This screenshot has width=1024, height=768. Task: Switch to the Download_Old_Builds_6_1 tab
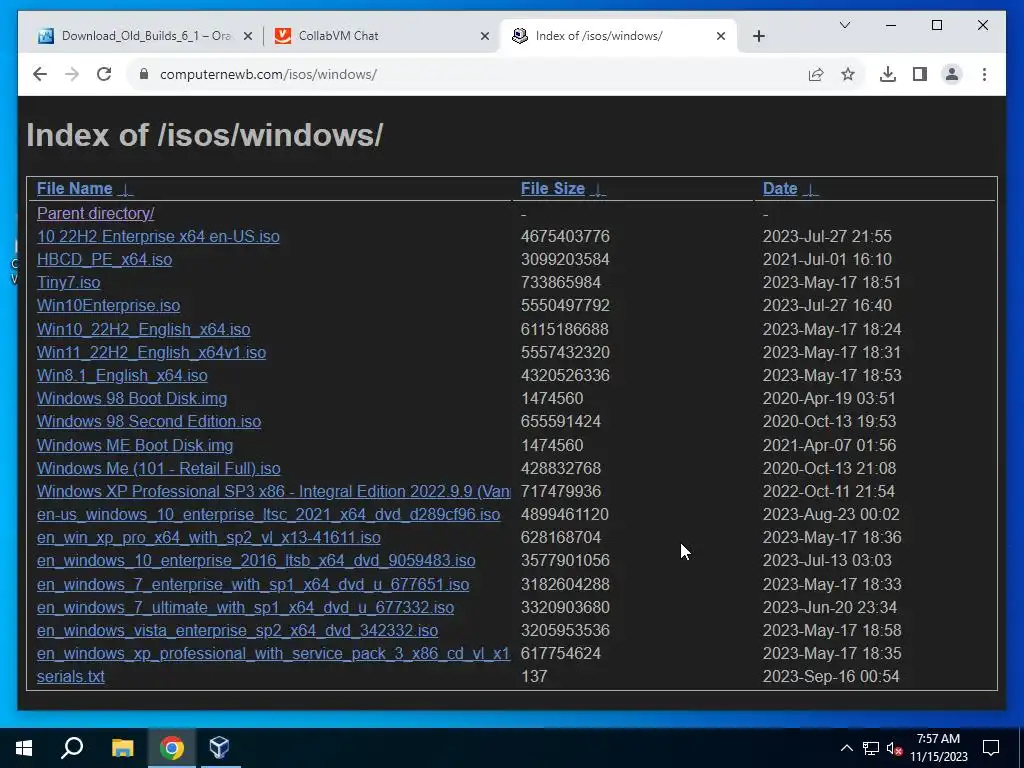[145, 36]
